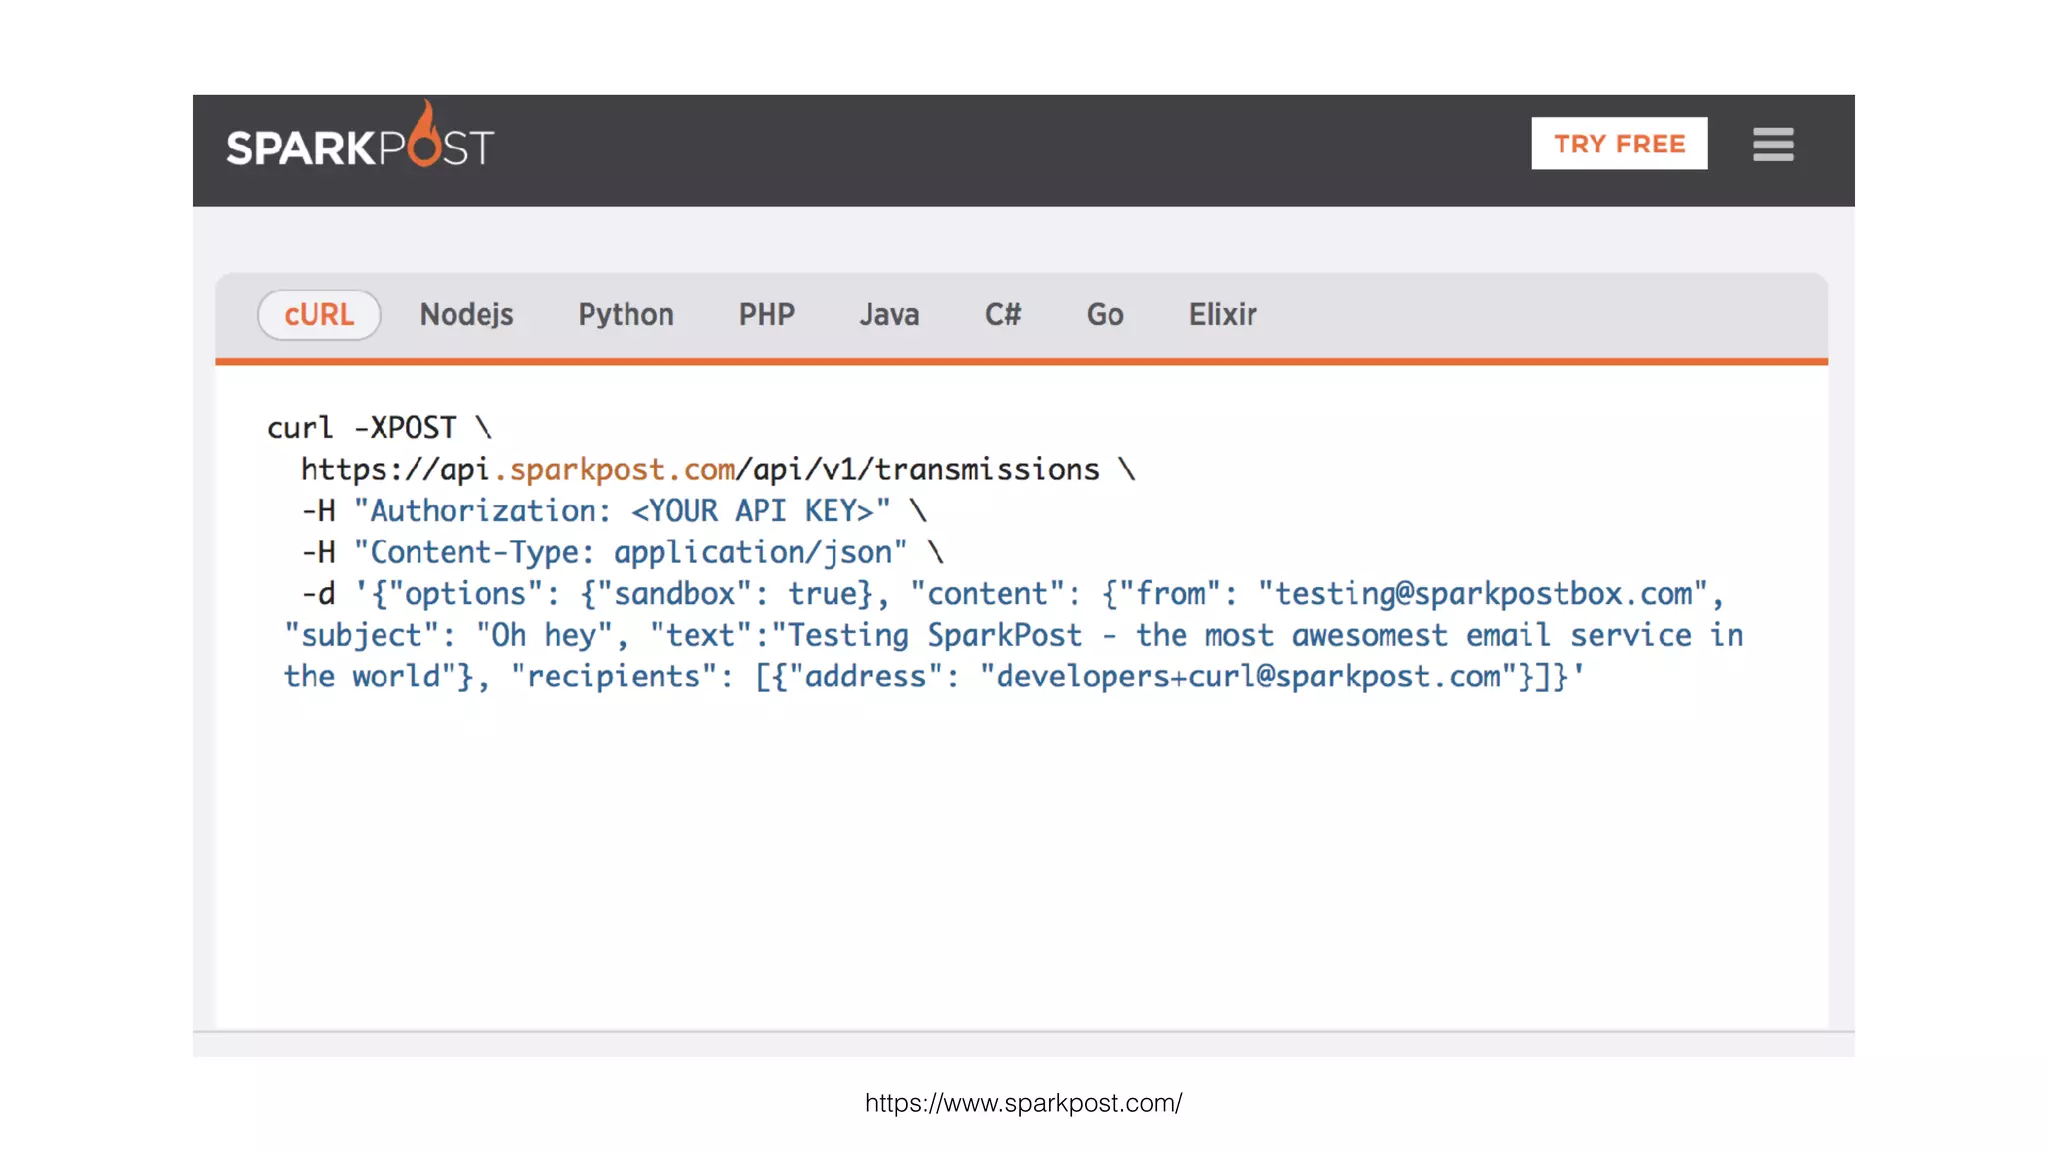View the Go code sample
The height and width of the screenshot is (1152, 2048).
[x=1104, y=315]
